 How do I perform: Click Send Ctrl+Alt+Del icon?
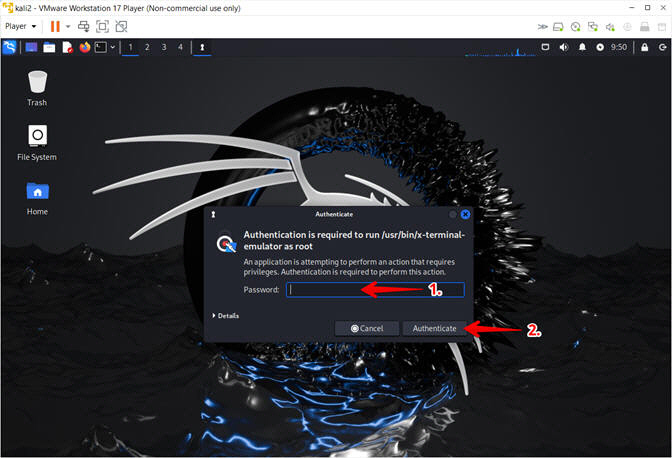84,27
